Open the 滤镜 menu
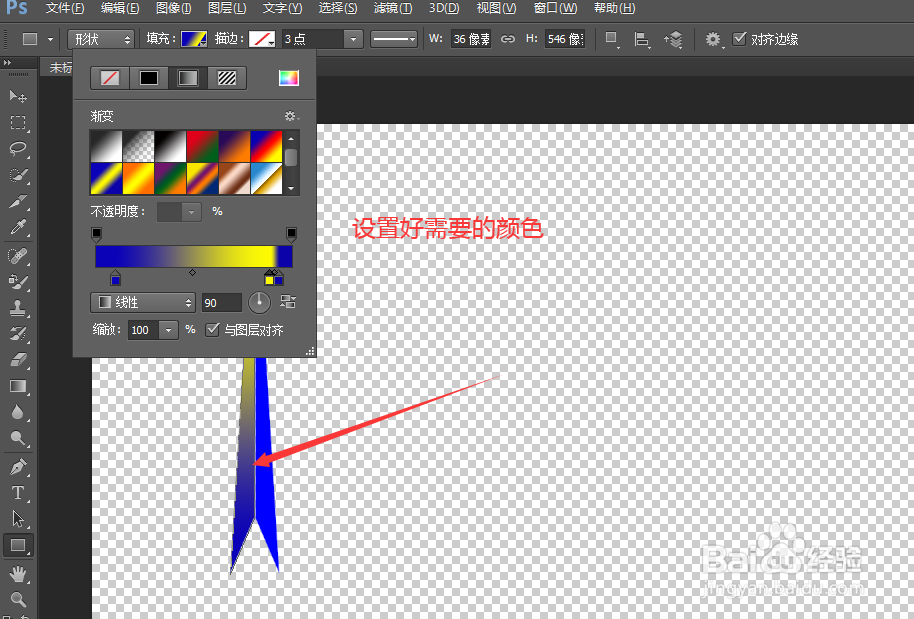914x619 pixels. point(392,8)
